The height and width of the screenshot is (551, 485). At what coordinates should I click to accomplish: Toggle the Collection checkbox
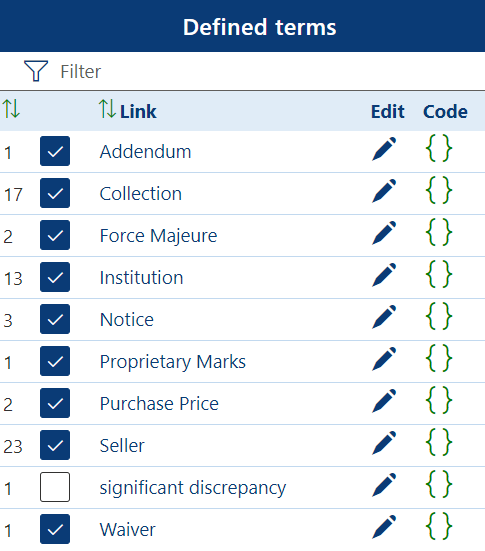tap(55, 193)
